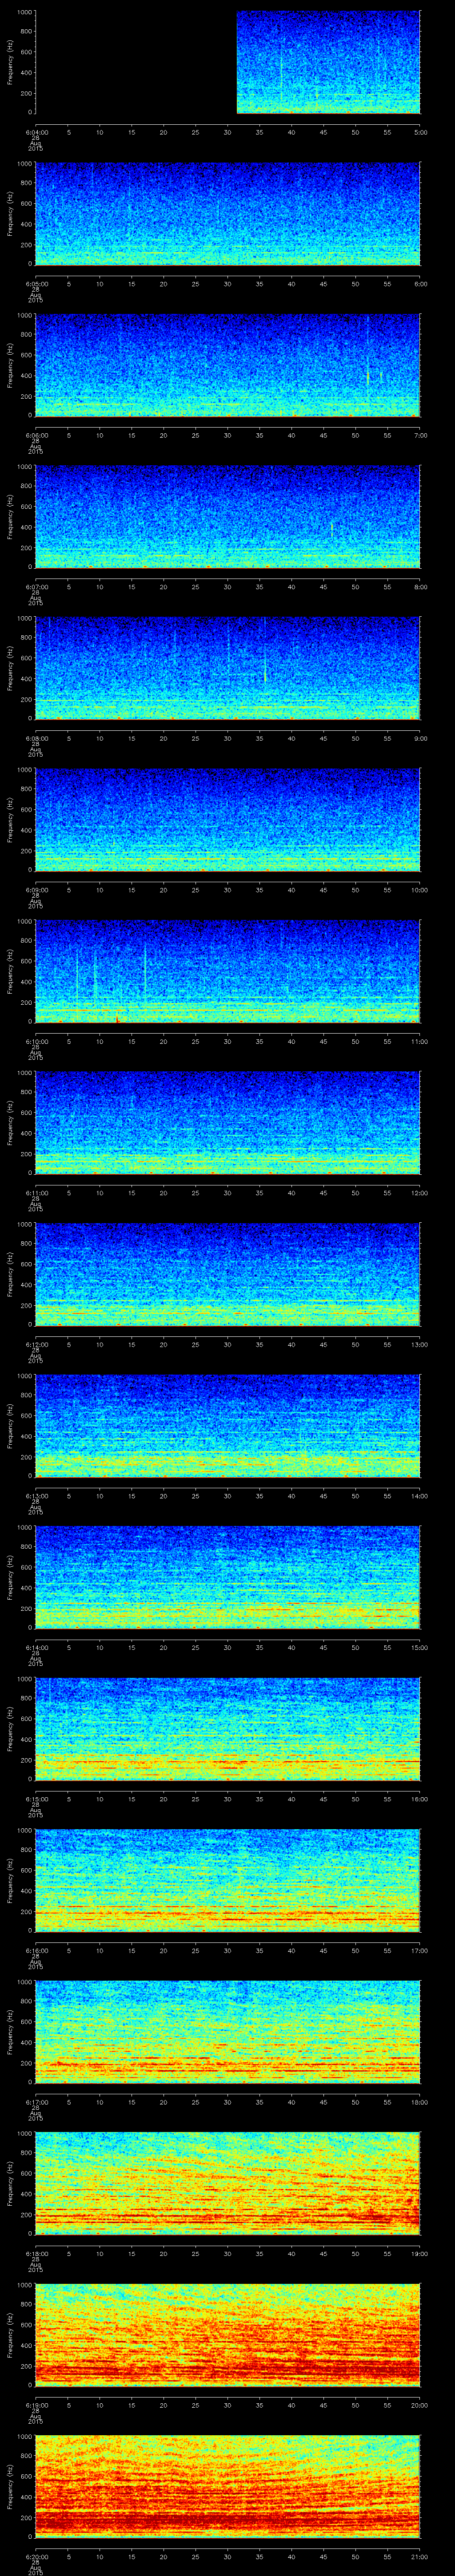Click the black empty area in the first spectrogram

pyautogui.click(x=135, y=62)
